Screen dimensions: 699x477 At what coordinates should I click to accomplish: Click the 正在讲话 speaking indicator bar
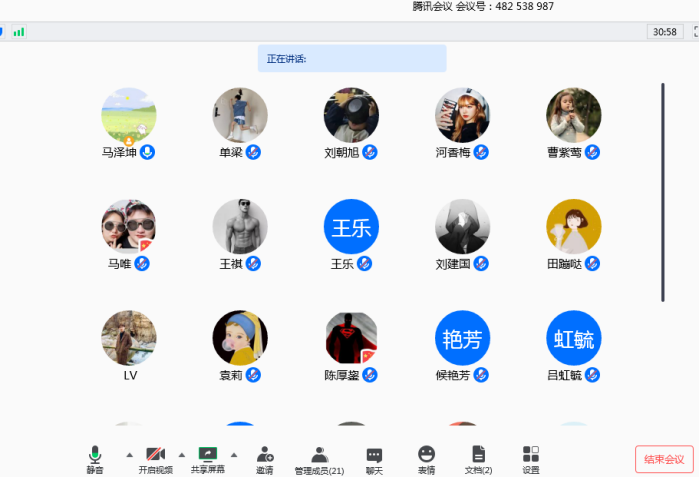(352, 59)
